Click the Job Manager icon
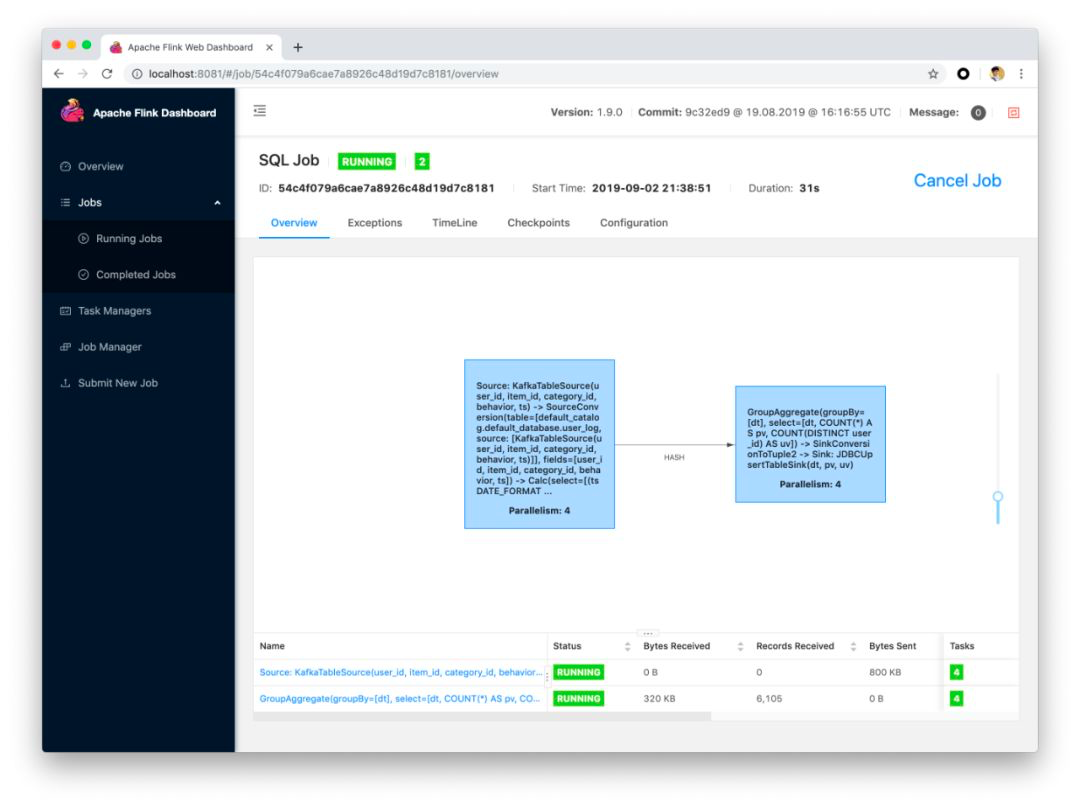This screenshot has height=807, width=1080. tap(65, 347)
